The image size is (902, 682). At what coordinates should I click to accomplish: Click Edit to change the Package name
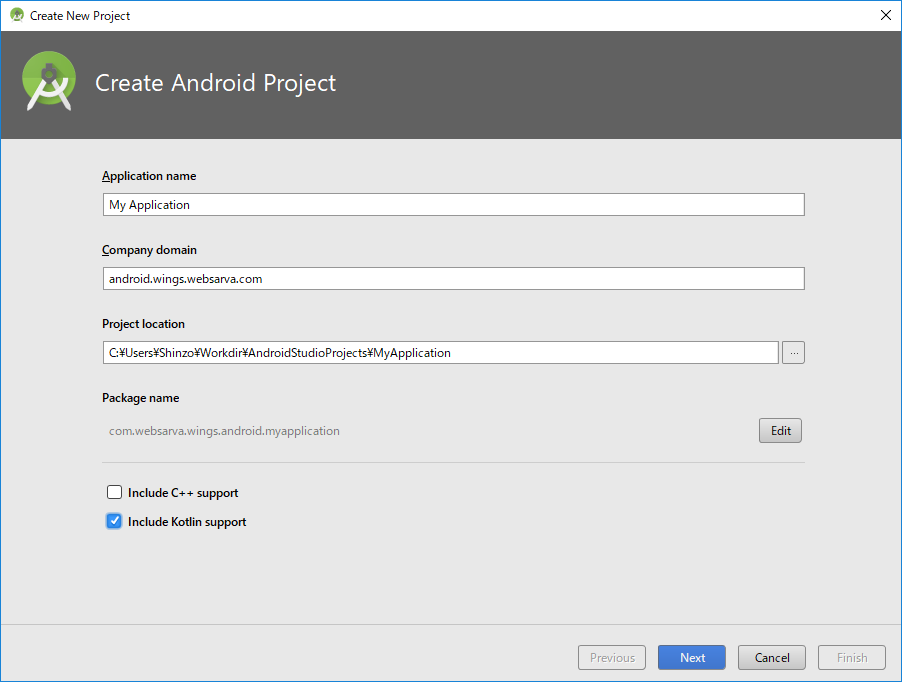(780, 430)
